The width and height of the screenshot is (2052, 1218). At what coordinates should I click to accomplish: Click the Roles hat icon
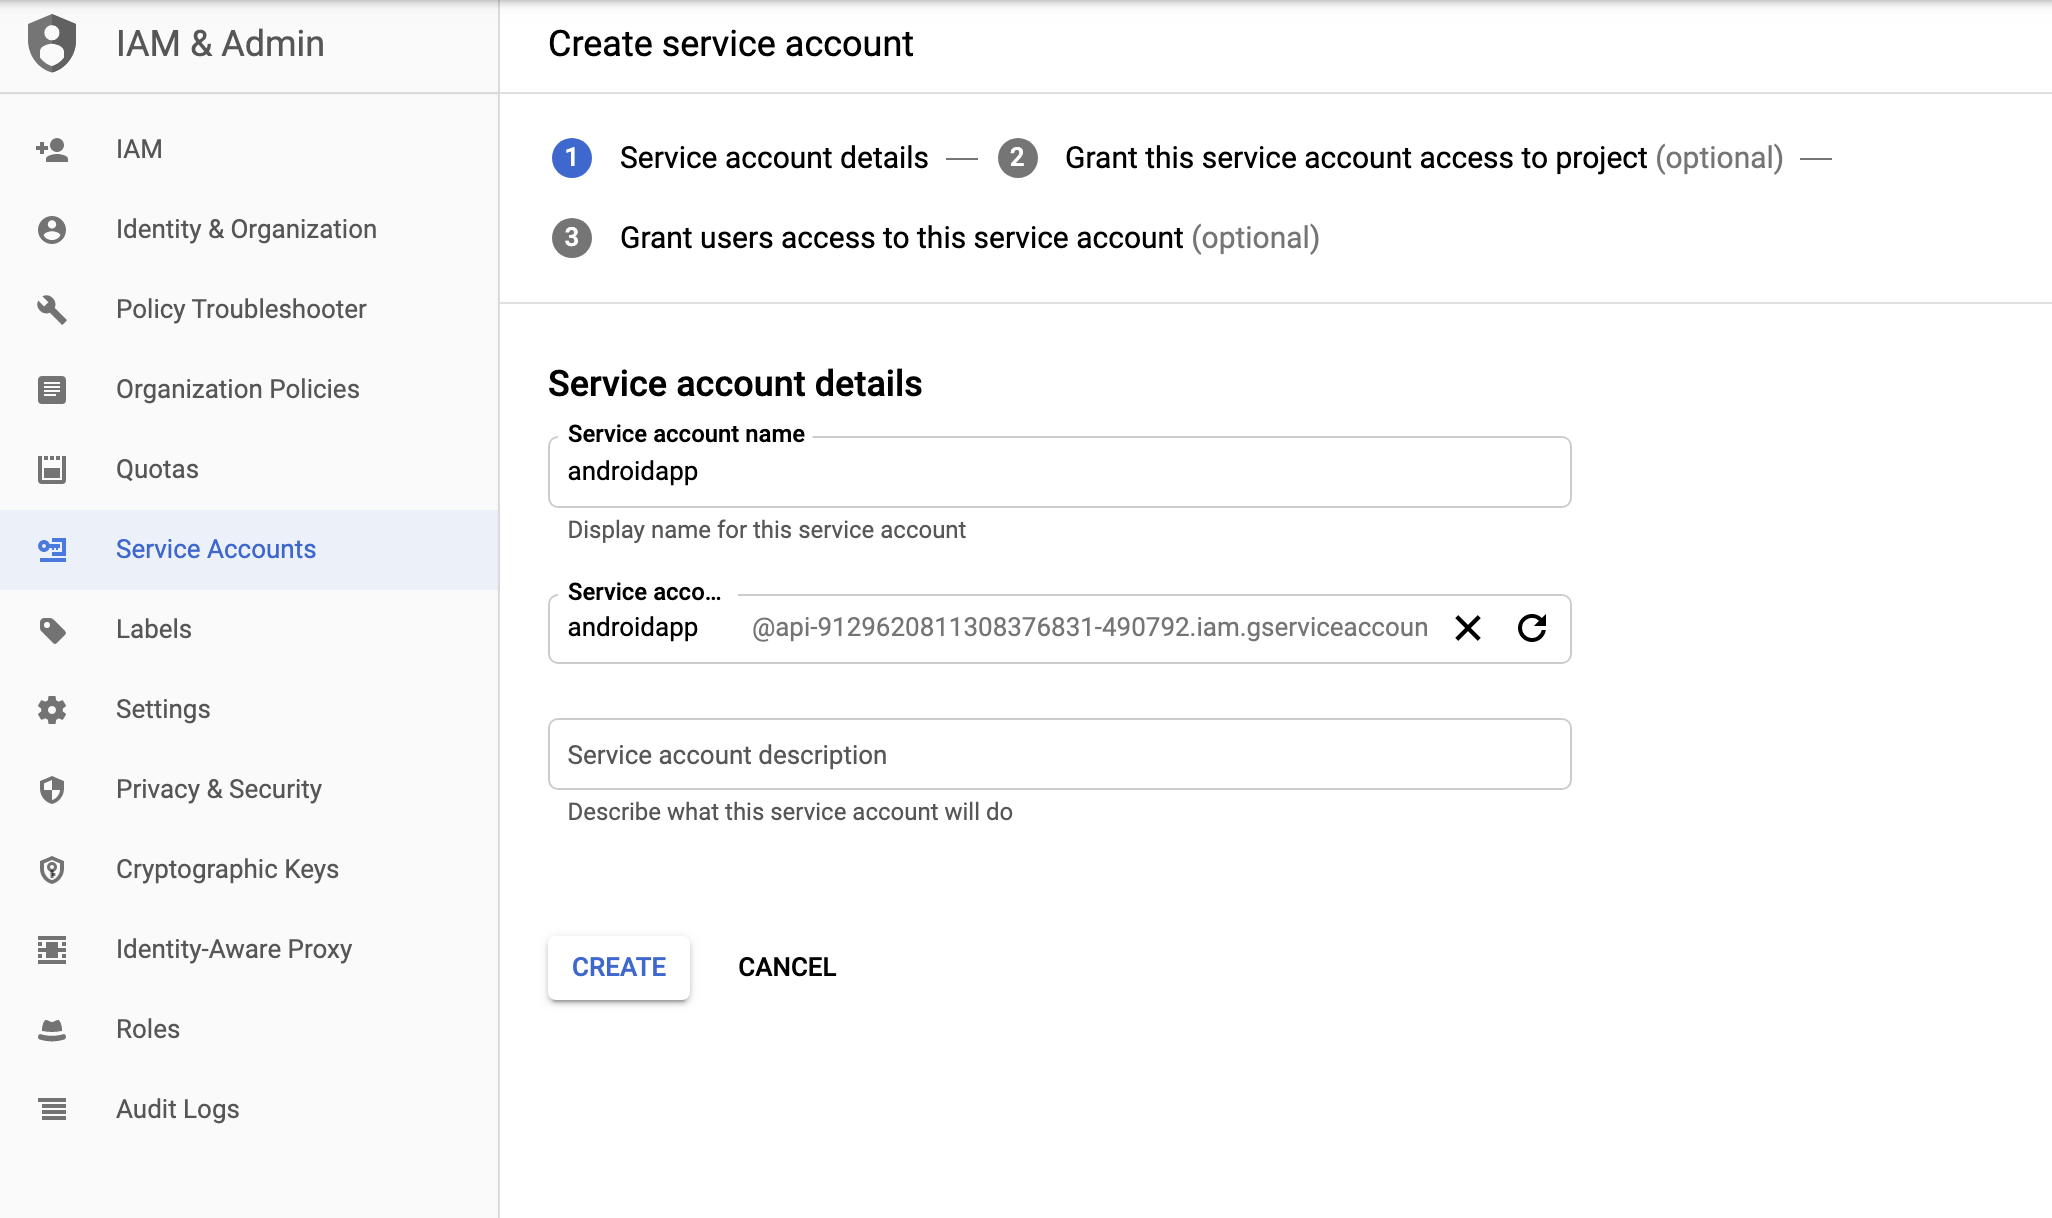52,1029
